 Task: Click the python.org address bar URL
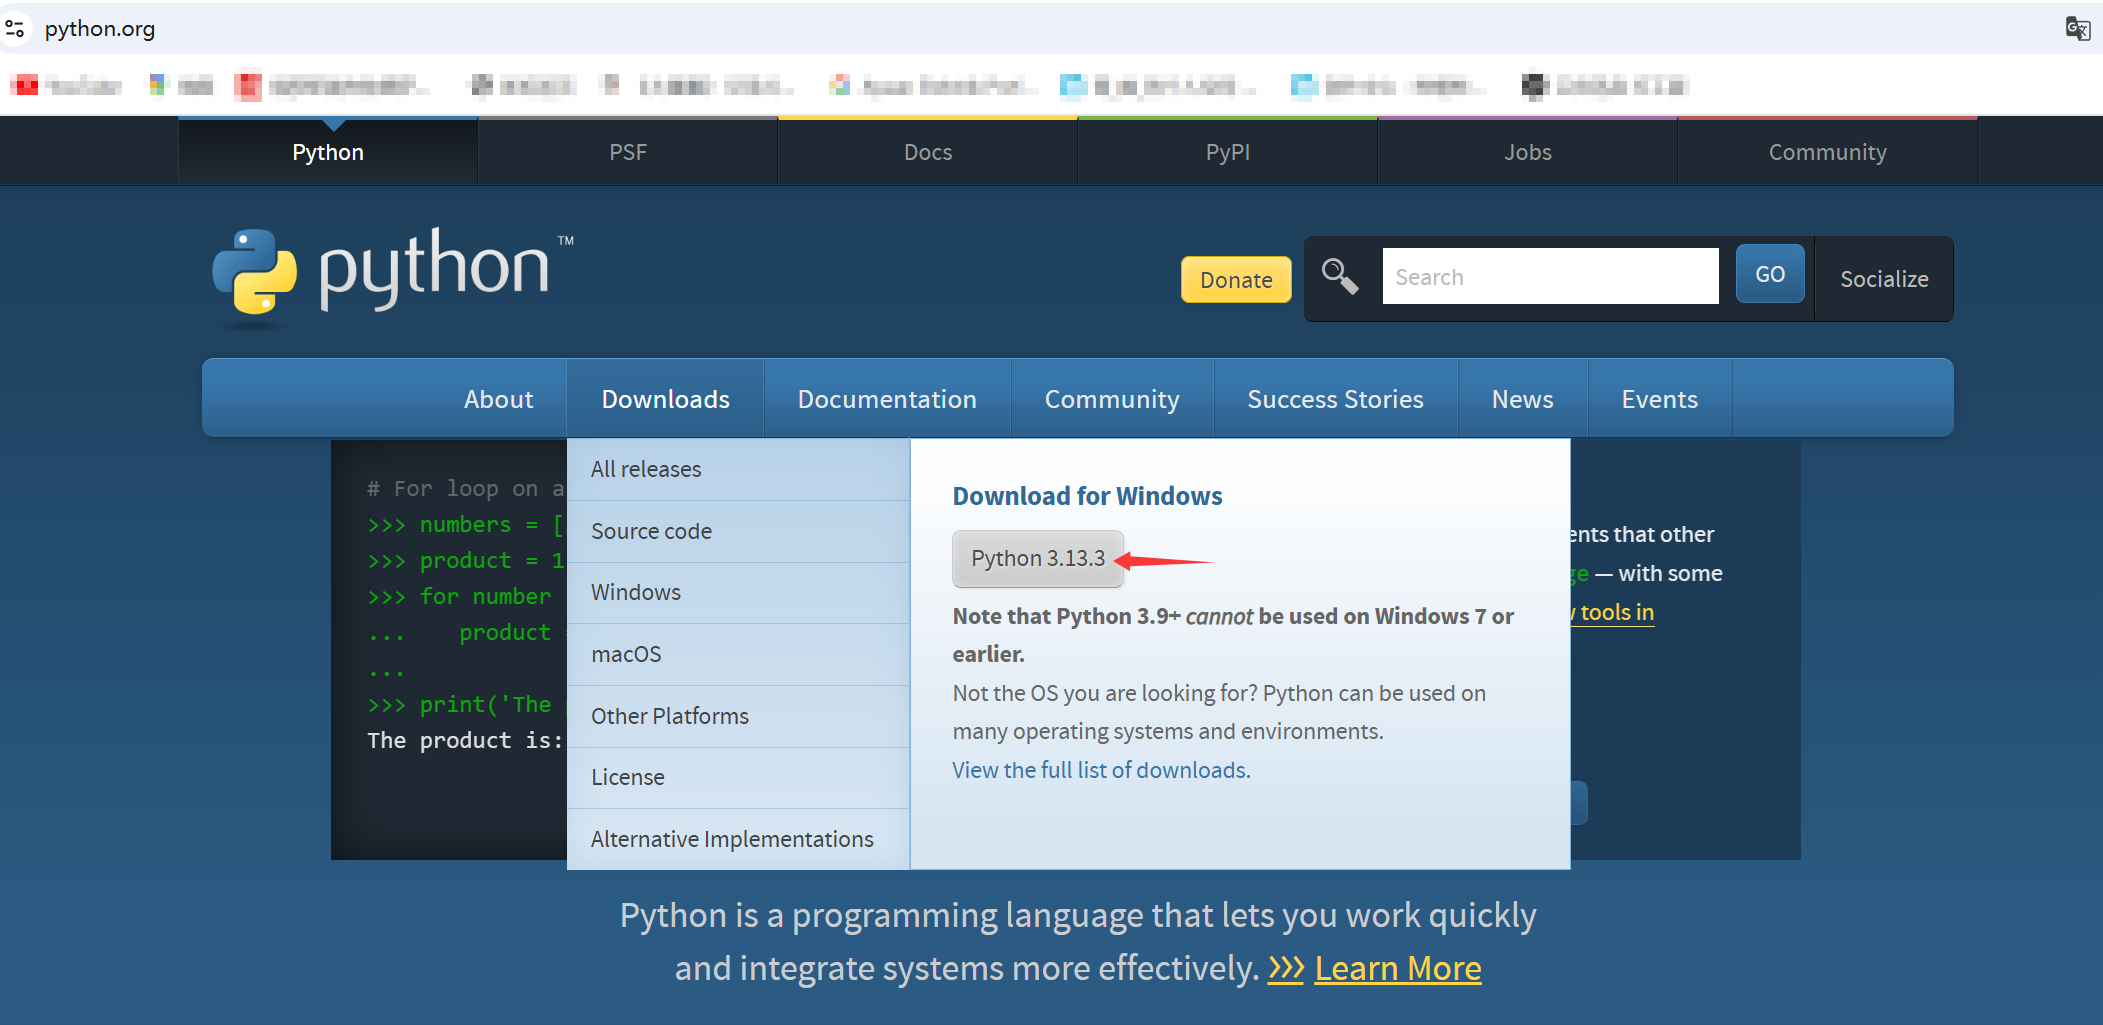(x=100, y=28)
